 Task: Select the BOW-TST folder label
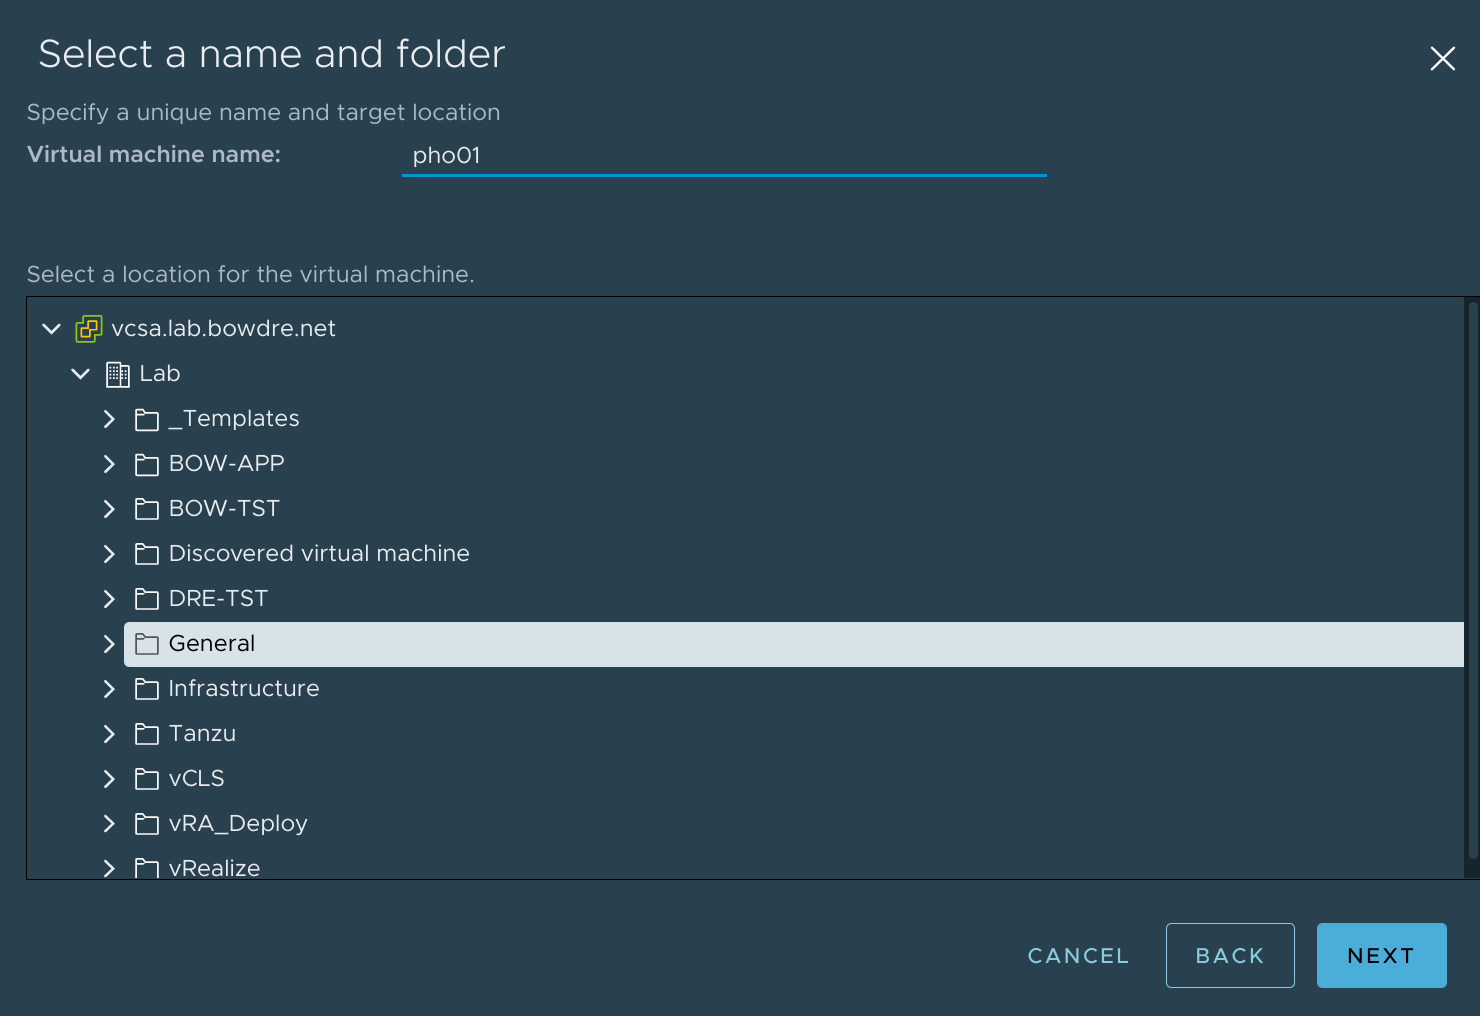click(x=224, y=508)
